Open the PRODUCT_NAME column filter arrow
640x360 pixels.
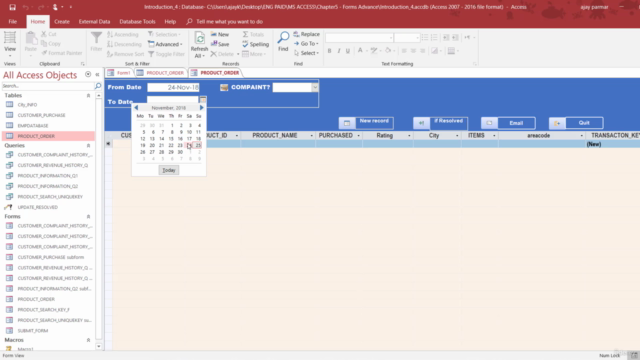pos(311,136)
